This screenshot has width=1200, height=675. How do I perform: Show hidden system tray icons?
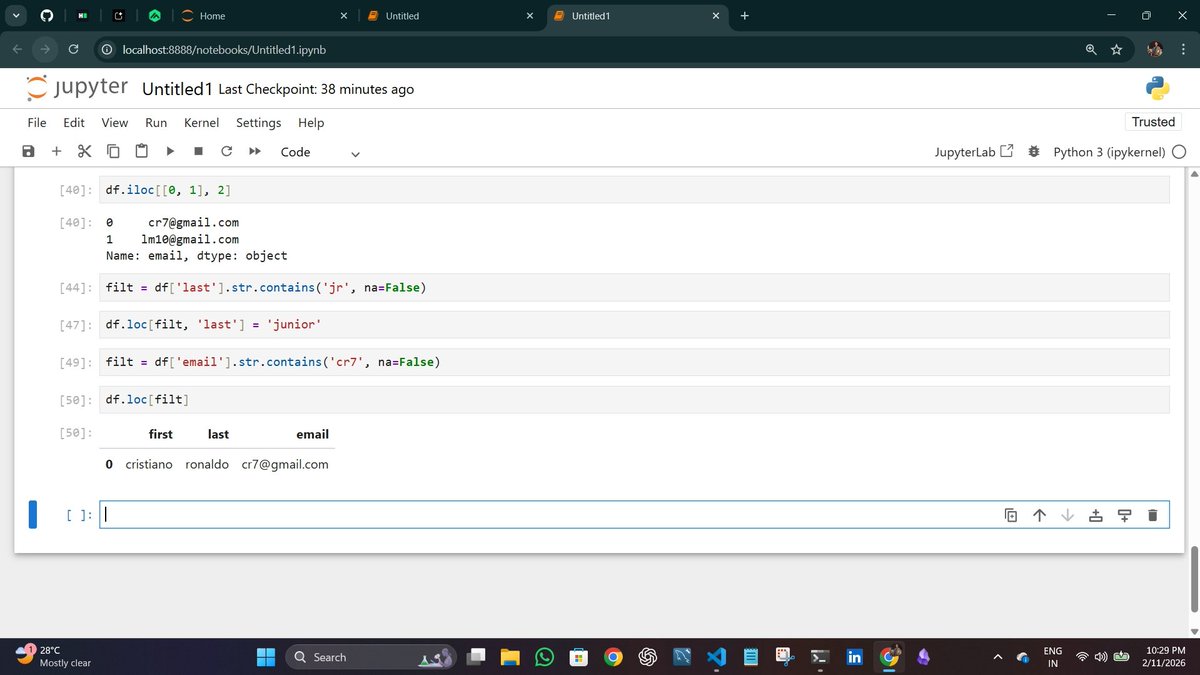pos(997,657)
